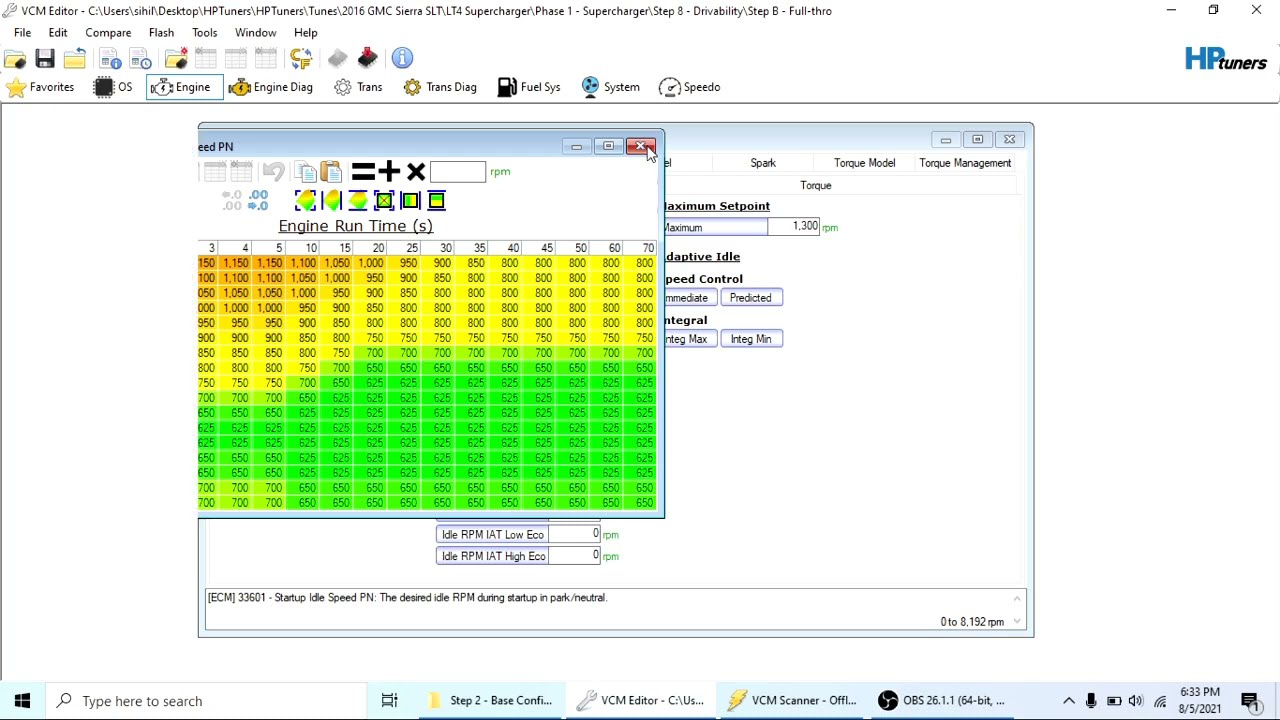Viewport: 1280px width, 720px height.
Task: Click the plus add-value icon
Action: click(389, 172)
